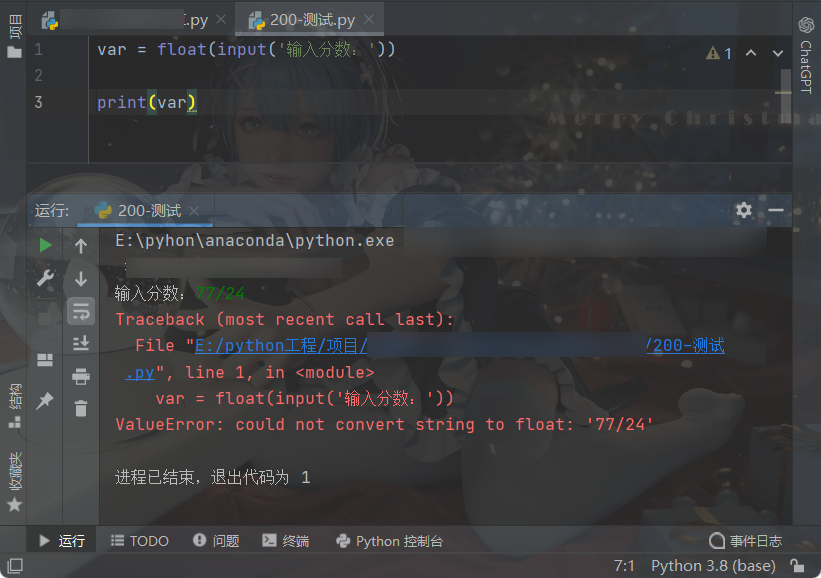The width and height of the screenshot is (821, 578).
Task: Rerun the script with green play icon
Action: [46, 245]
